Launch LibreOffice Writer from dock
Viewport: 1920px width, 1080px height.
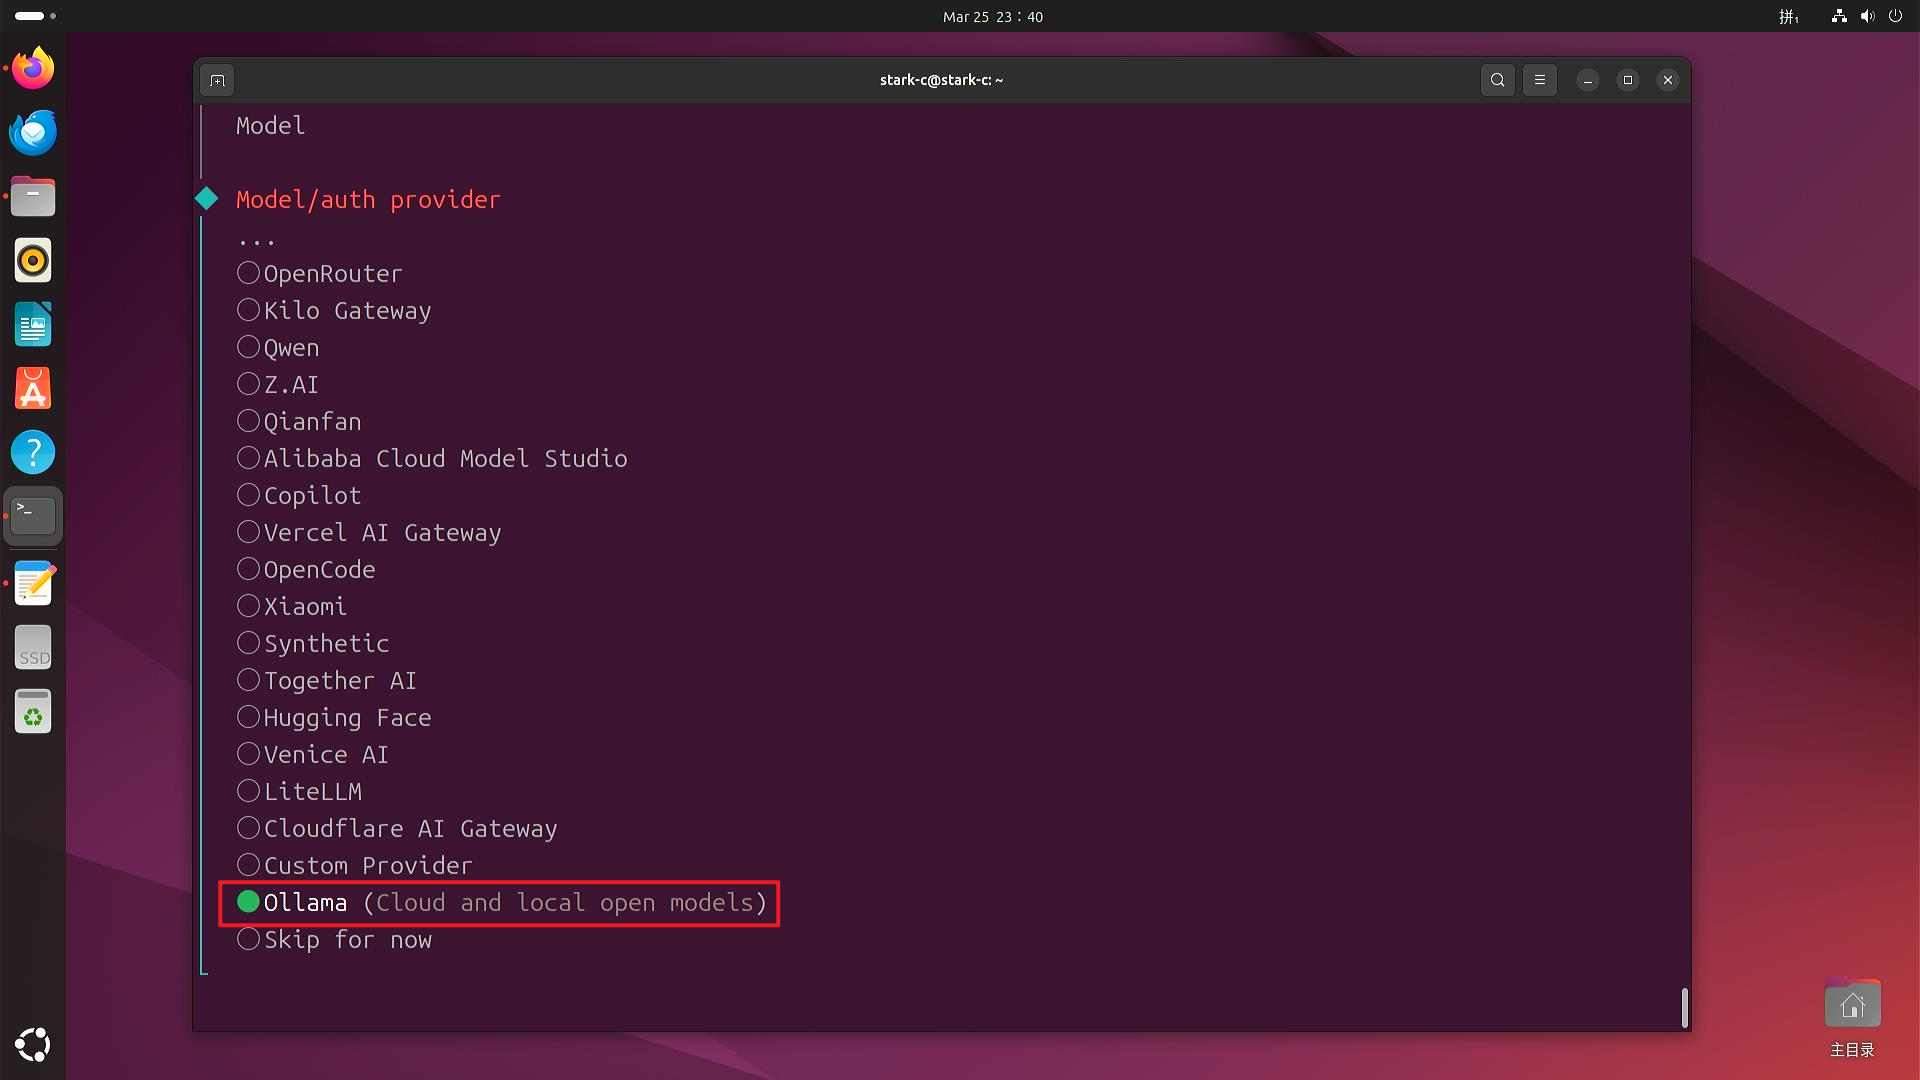[x=33, y=324]
